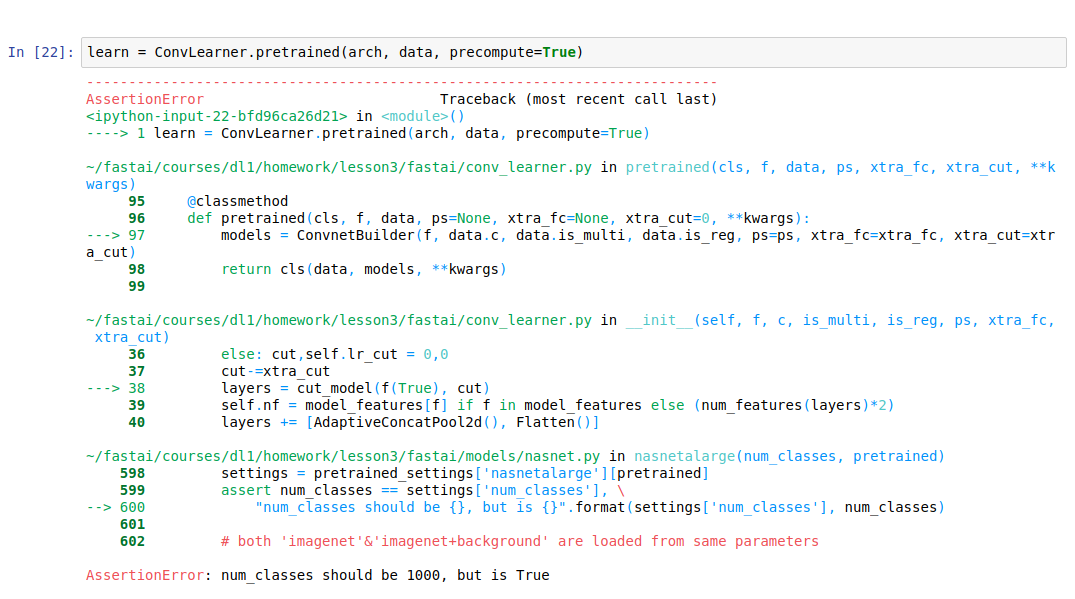Click the 'return cls(data, models, **kwargs)' line
The width and height of the screenshot is (1075, 599).
click(364, 269)
